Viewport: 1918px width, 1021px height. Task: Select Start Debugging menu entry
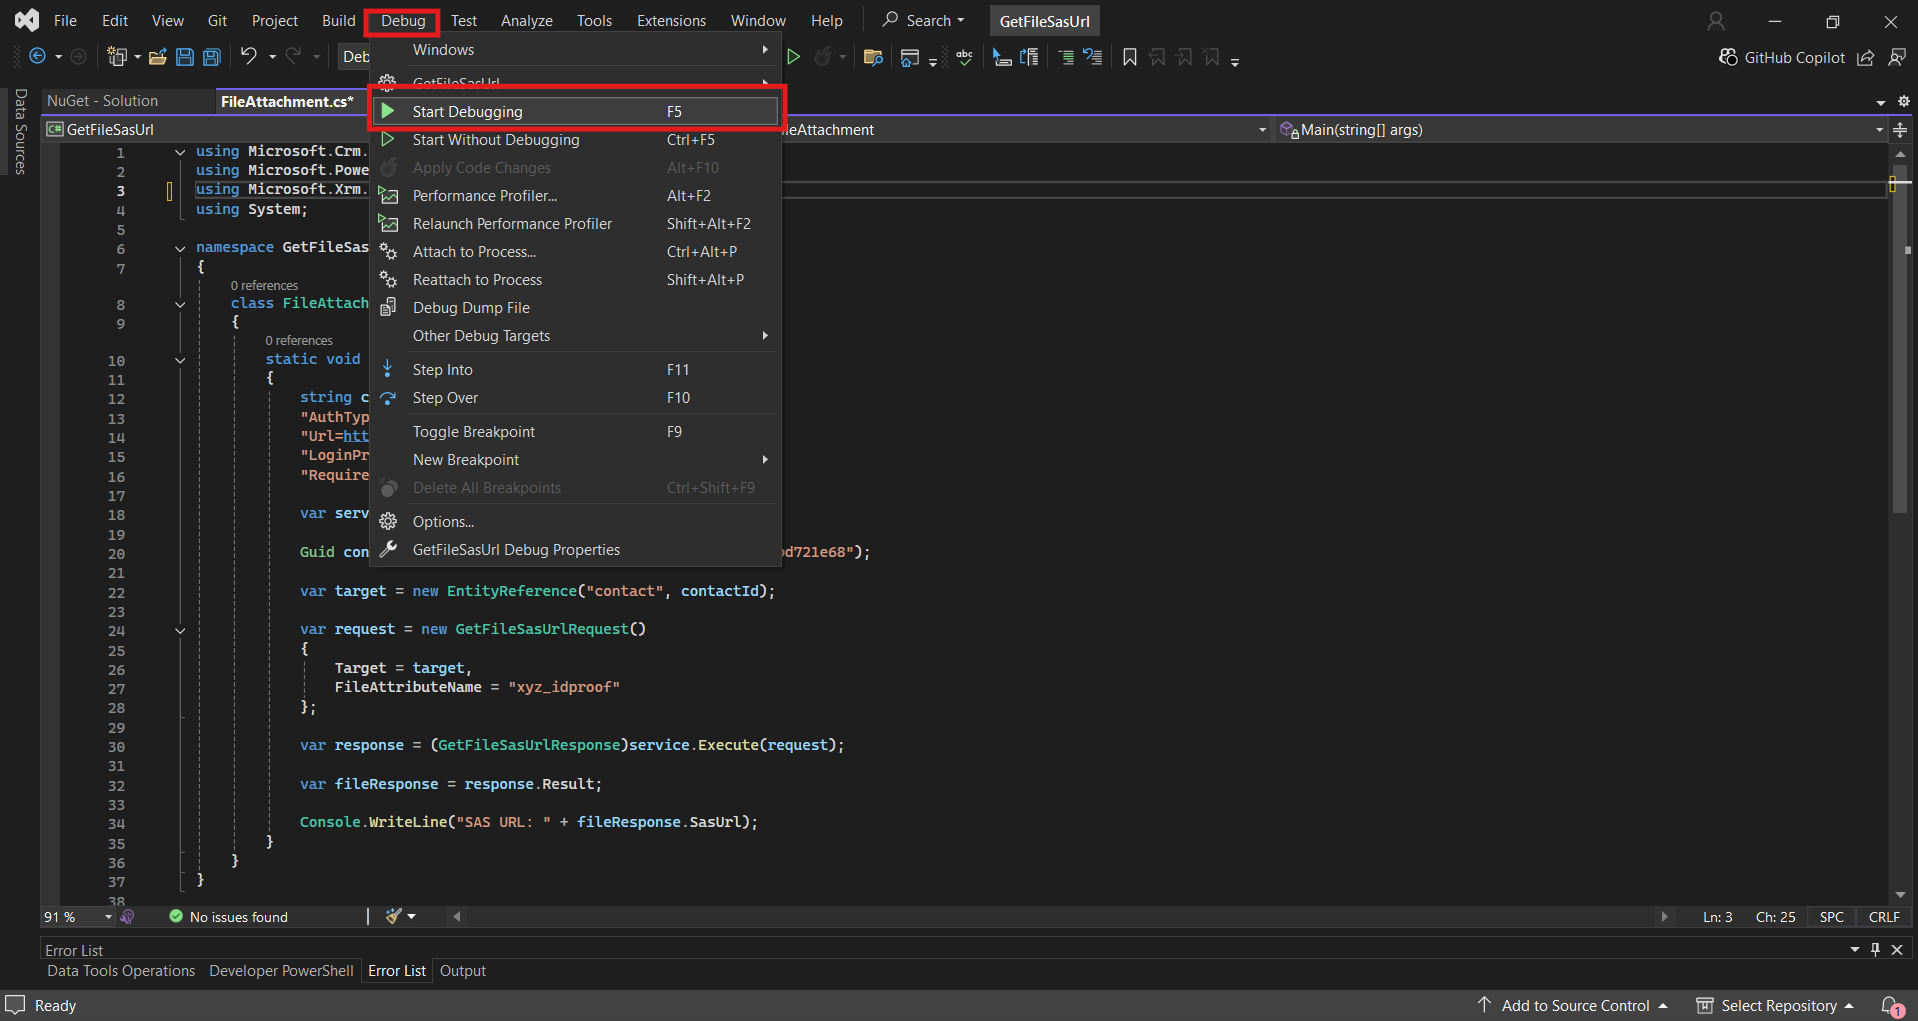[467, 112]
